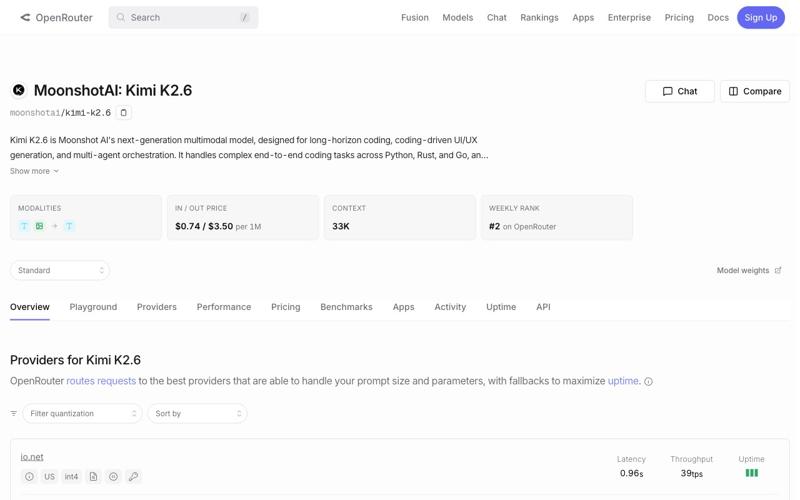The image size is (800, 500).
Task: Follow the uptime link in the description
Action: [623, 381]
